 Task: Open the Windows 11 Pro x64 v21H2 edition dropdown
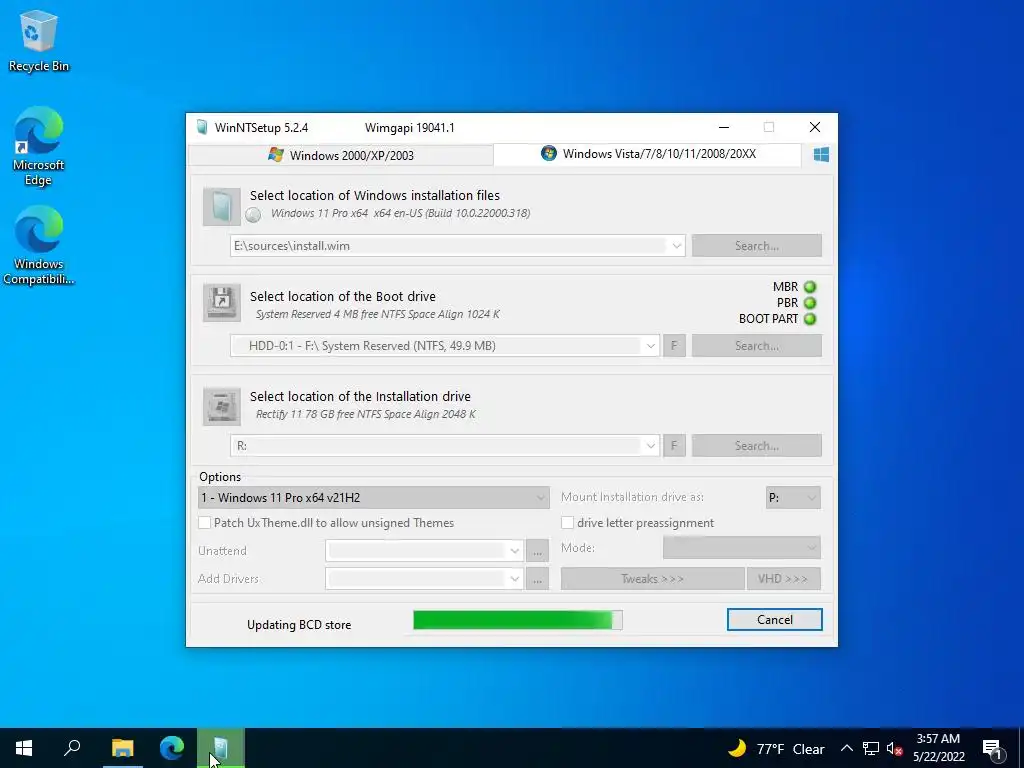373,498
